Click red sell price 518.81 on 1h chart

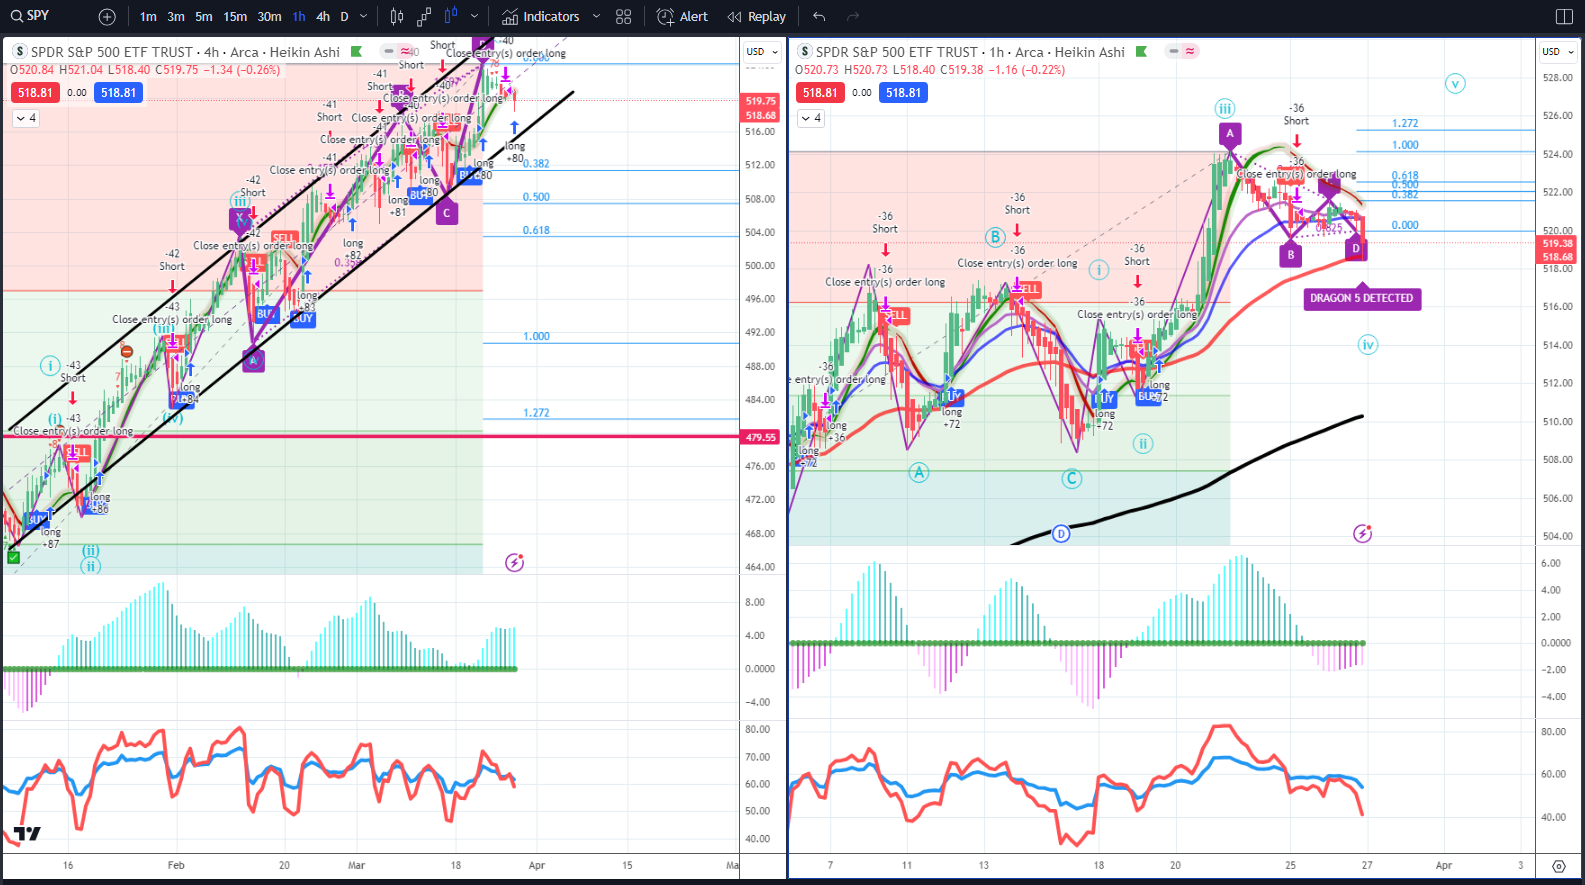820,93
